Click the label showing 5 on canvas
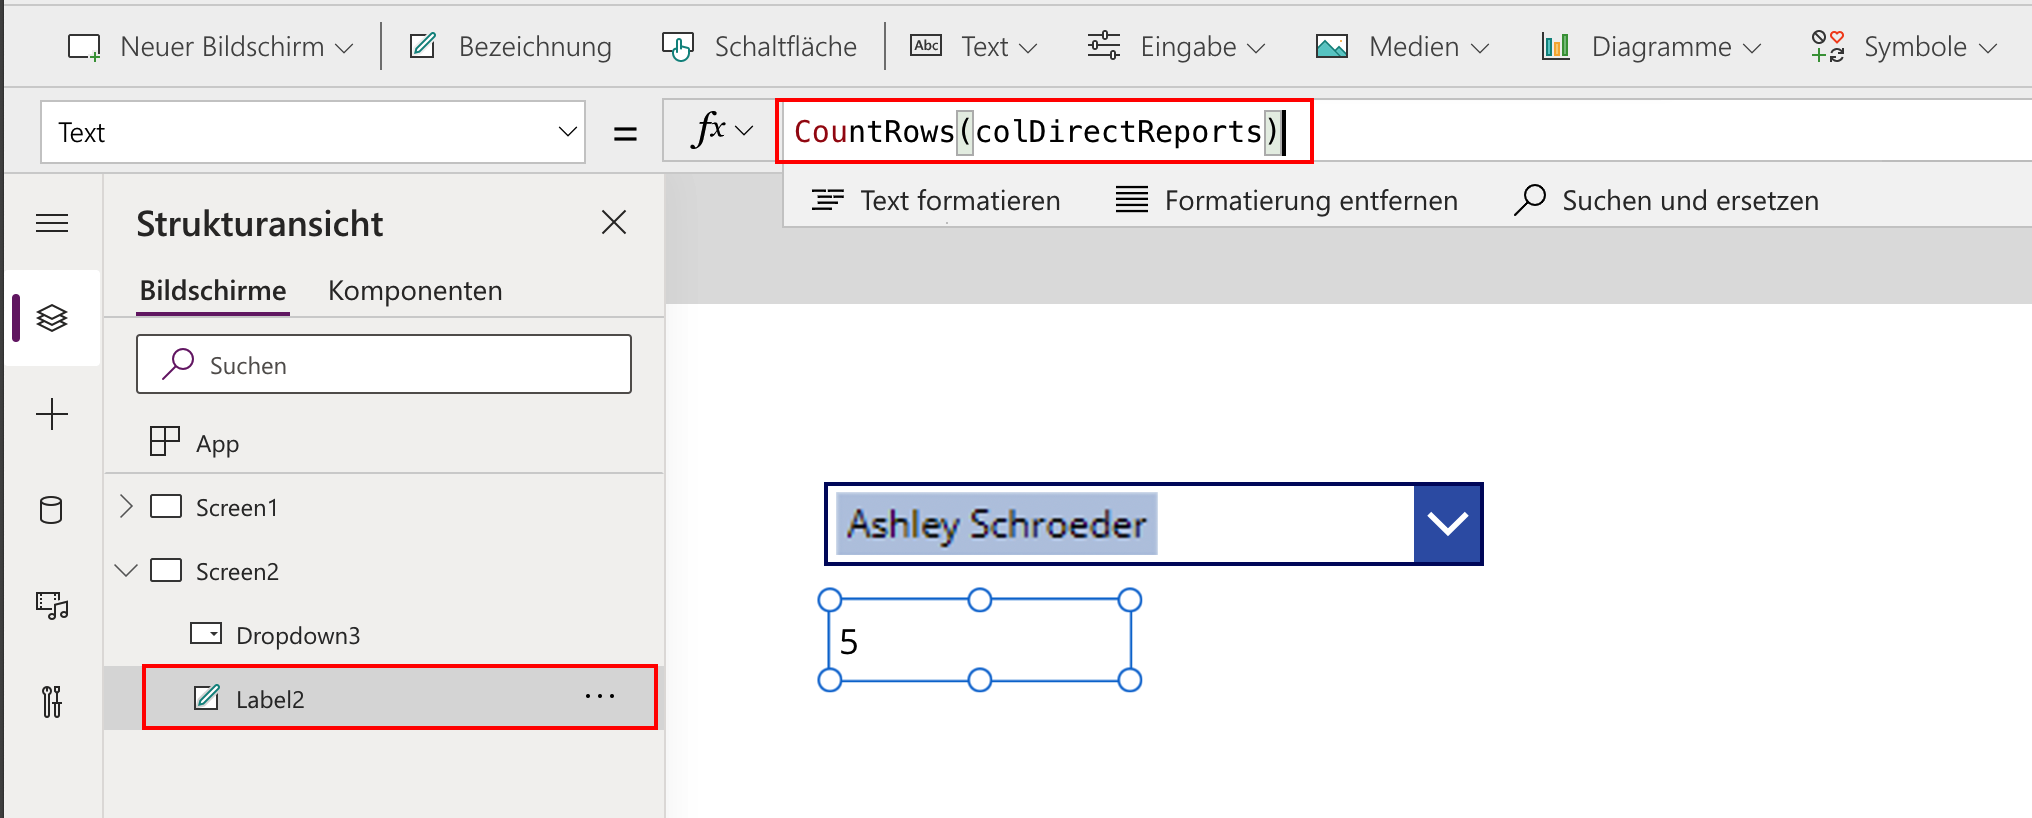Screen dimensions: 2032x818 point(980,640)
